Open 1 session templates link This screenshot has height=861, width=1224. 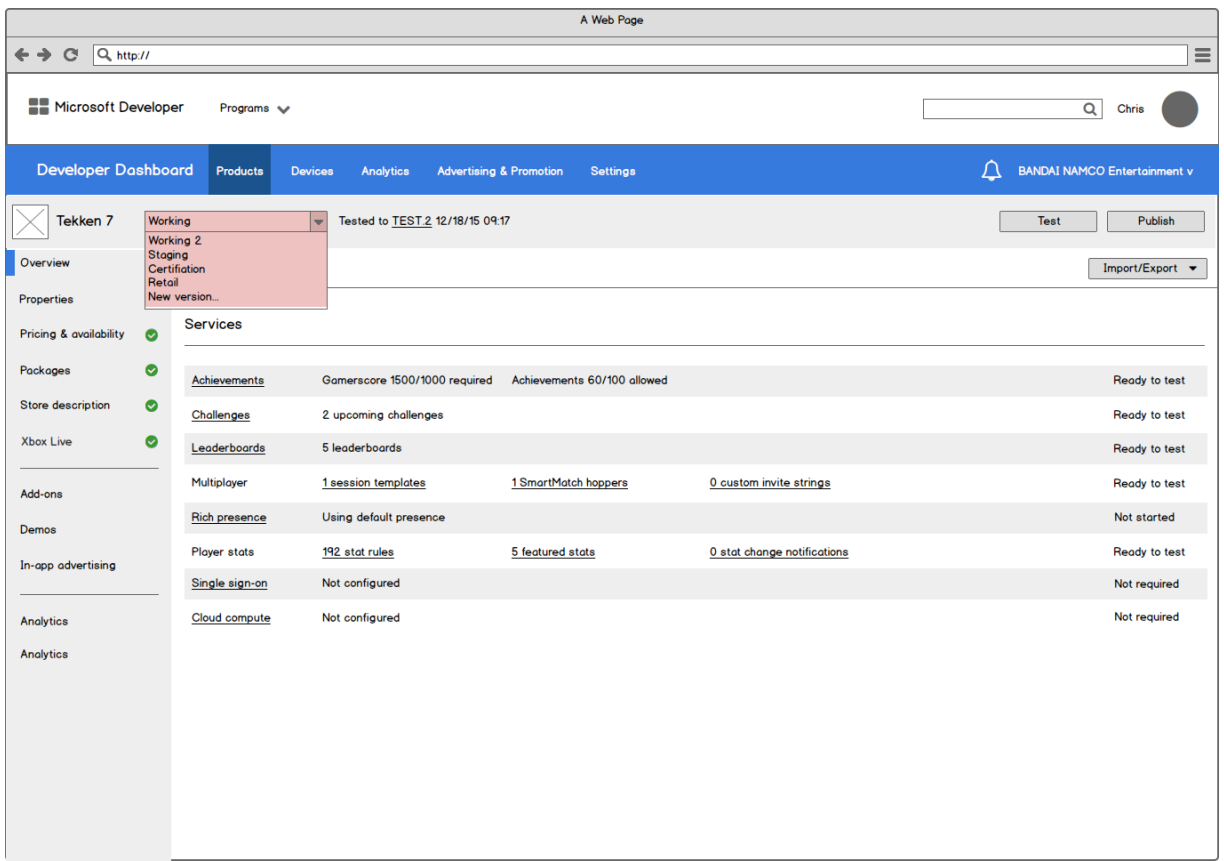click(x=374, y=483)
